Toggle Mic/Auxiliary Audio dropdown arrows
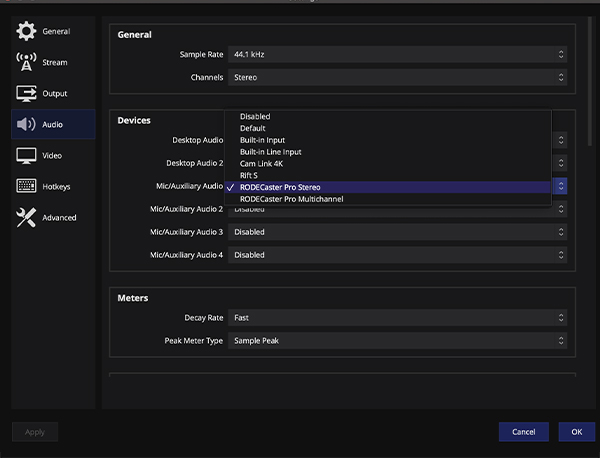Screen dimensions: 600x458 coord(561,186)
